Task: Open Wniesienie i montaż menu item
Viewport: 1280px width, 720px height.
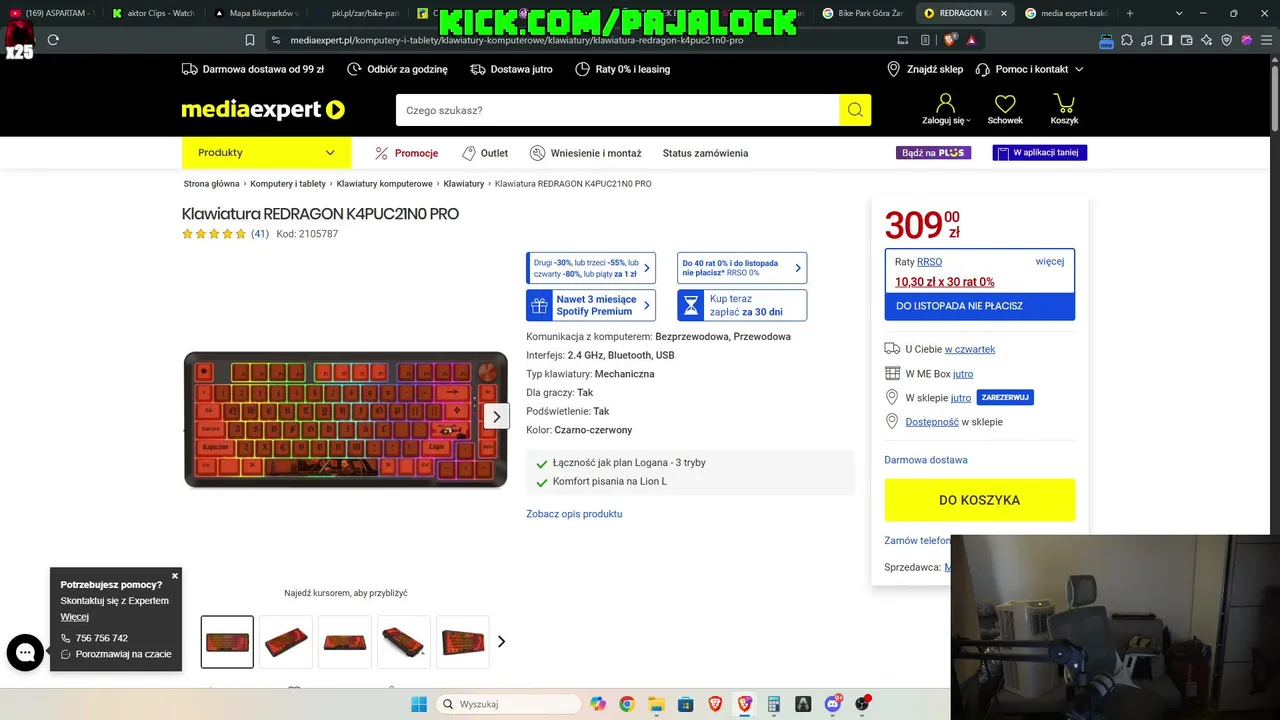Action: point(586,153)
